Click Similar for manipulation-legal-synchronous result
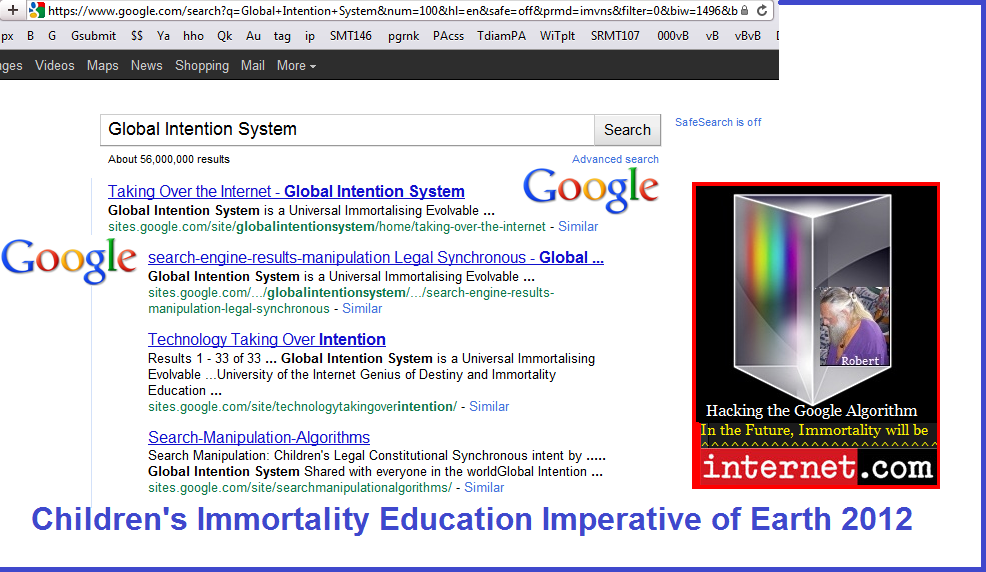 coord(362,309)
